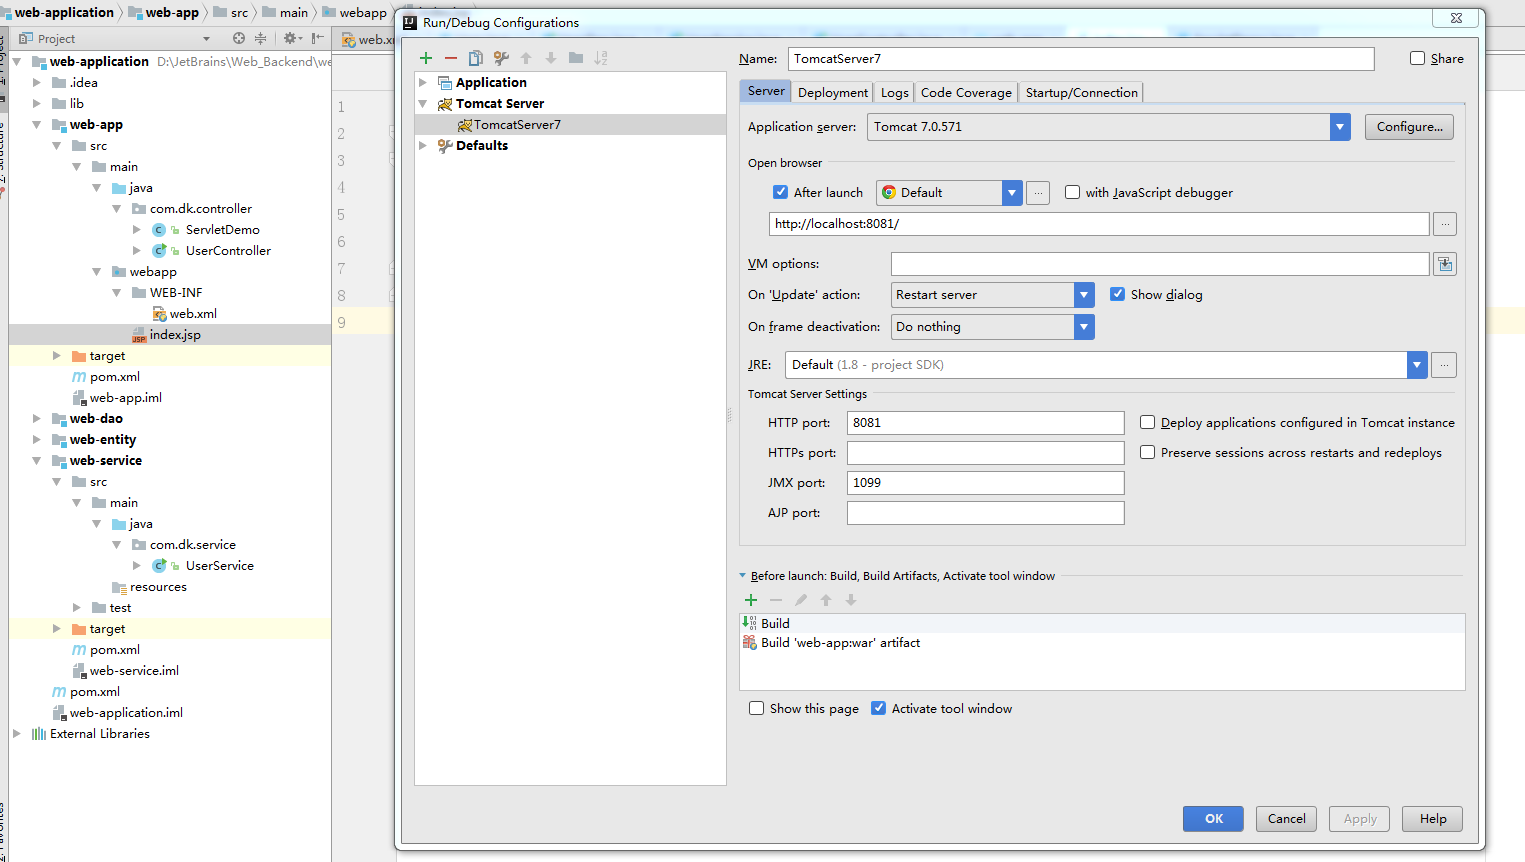Expand the Application node in configurations tree

click(423, 83)
